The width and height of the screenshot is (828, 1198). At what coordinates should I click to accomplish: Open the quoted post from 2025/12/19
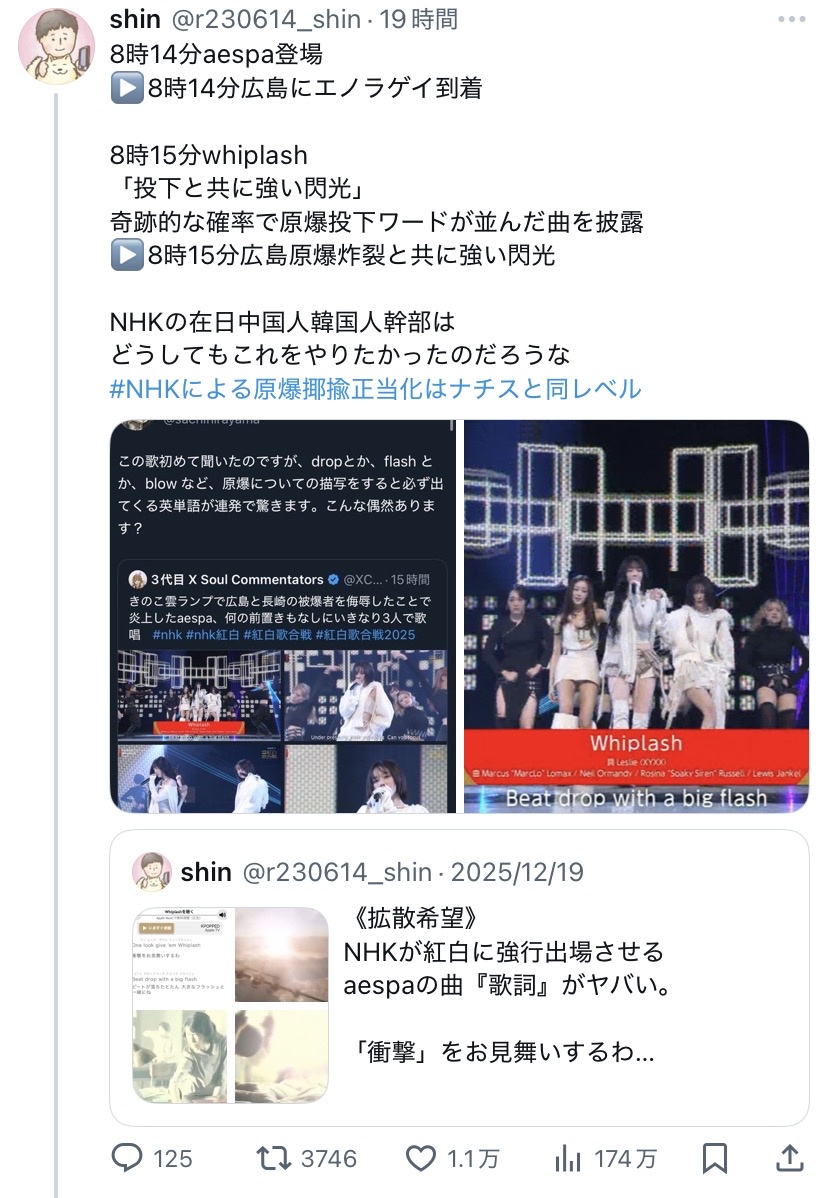pyautogui.click(x=459, y=978)
